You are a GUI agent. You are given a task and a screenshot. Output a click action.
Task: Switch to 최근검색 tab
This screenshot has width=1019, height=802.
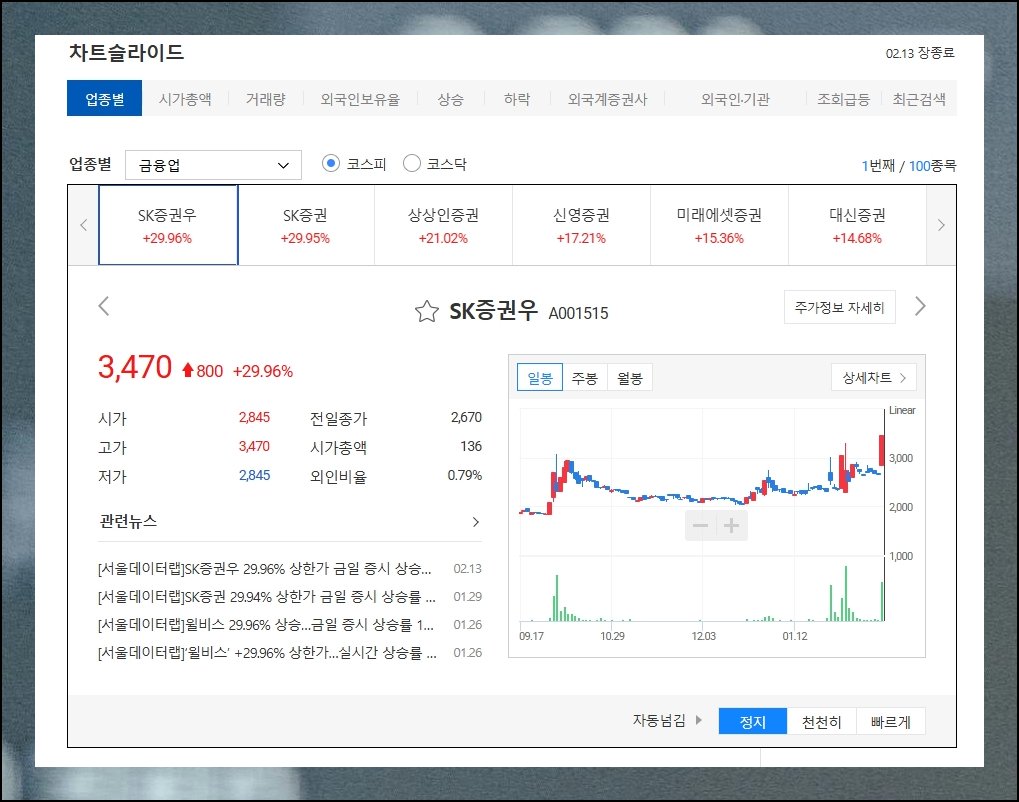(919, 99)
